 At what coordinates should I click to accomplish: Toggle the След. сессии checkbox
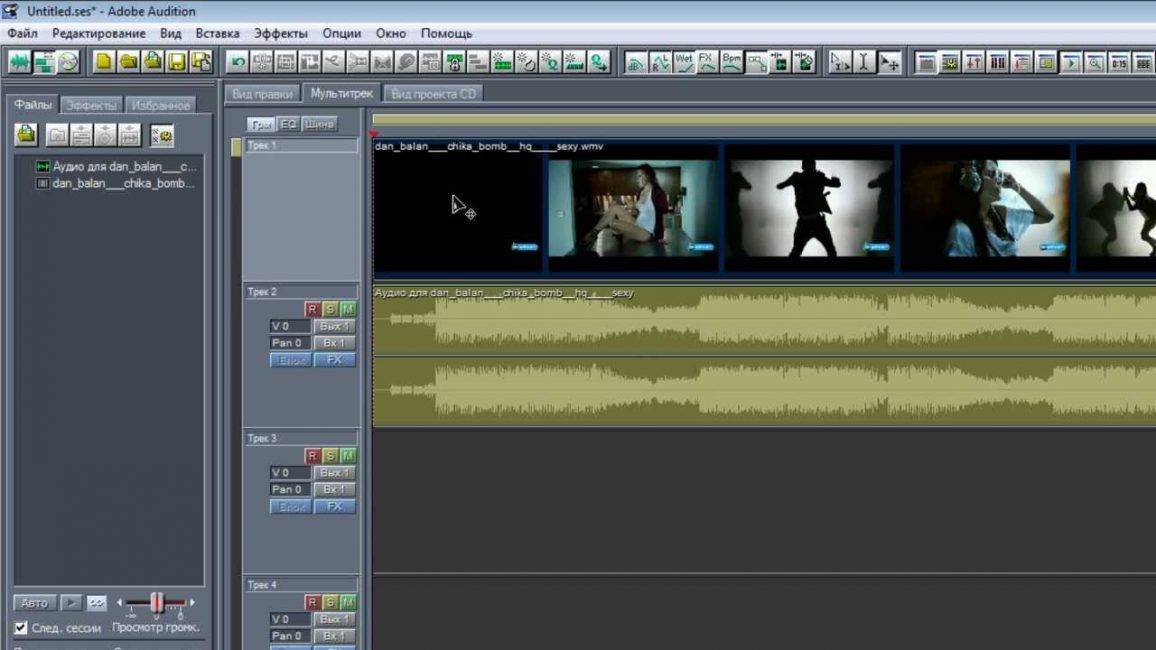(21, 628)
